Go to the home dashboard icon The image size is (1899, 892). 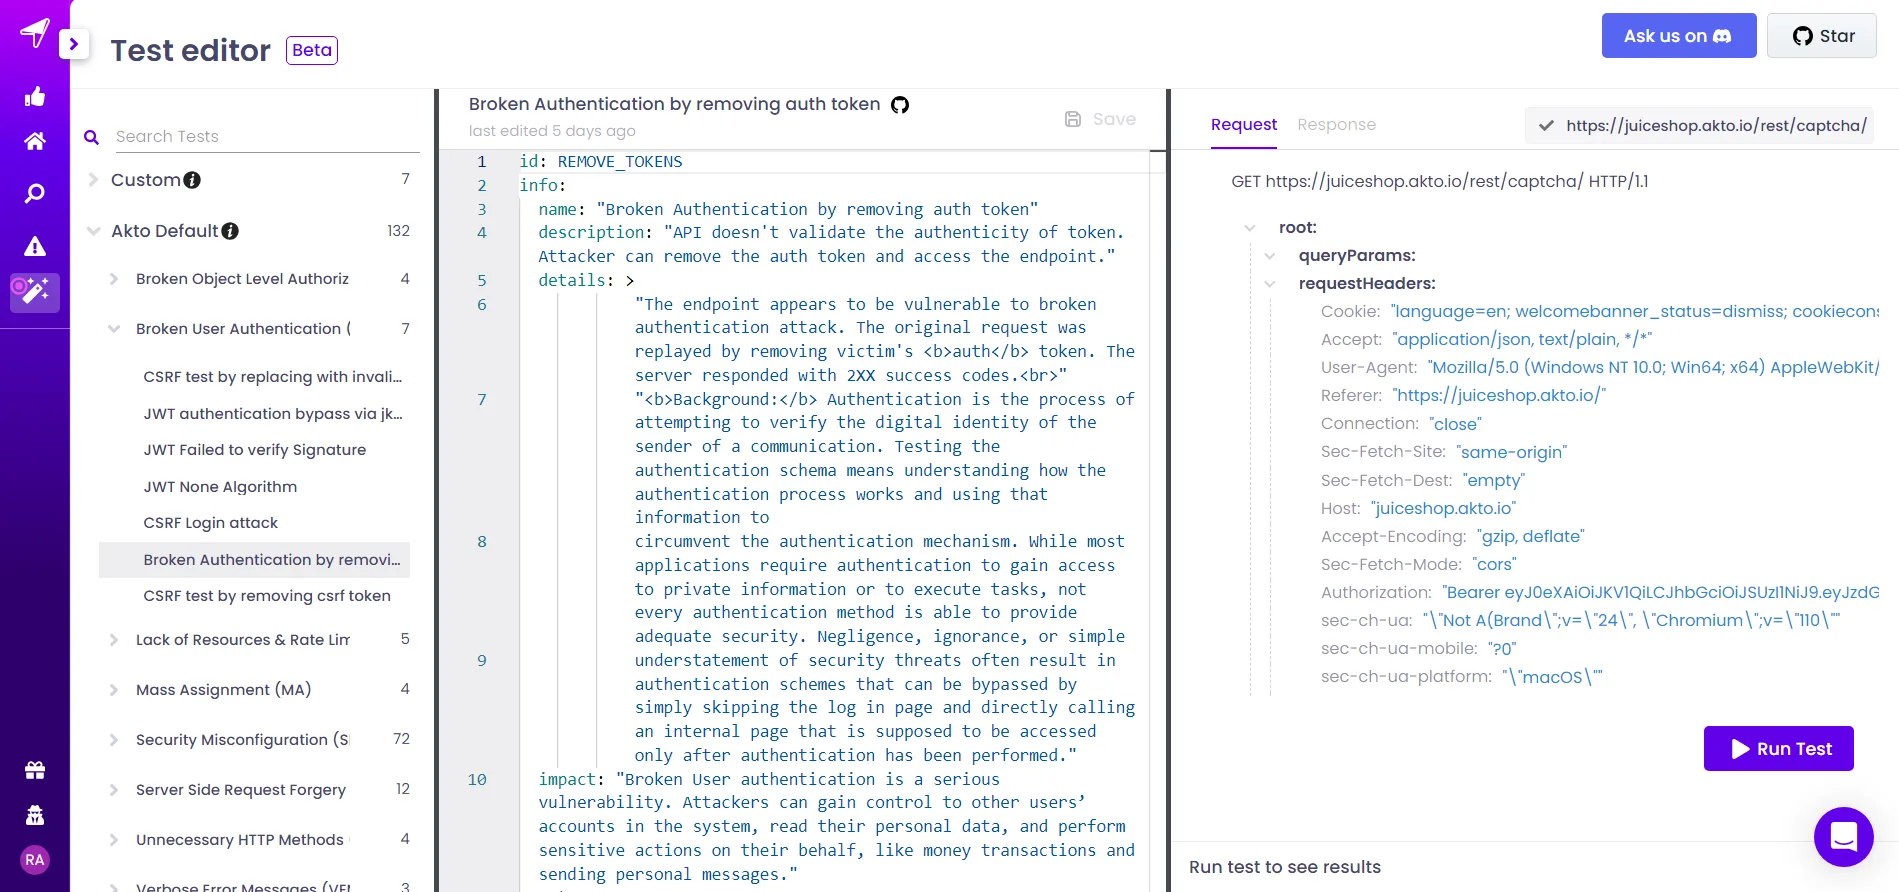click(x=35, y=141)
